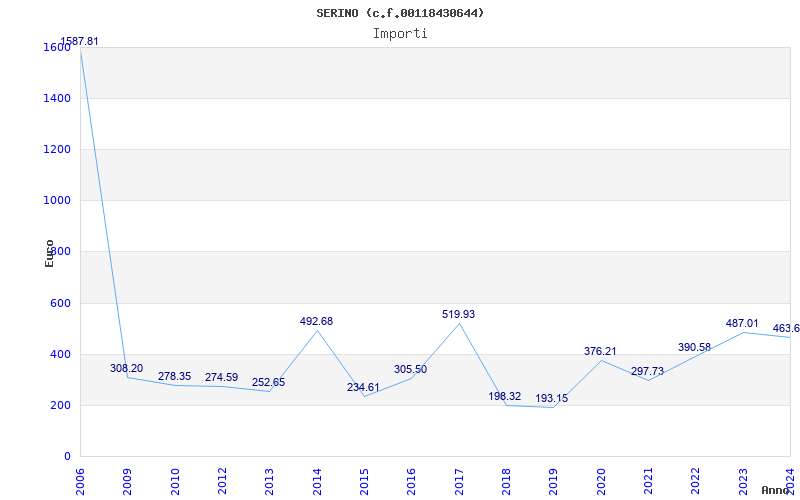Click the Euro y-axis title
800x500 pixels.
point(49,253)
